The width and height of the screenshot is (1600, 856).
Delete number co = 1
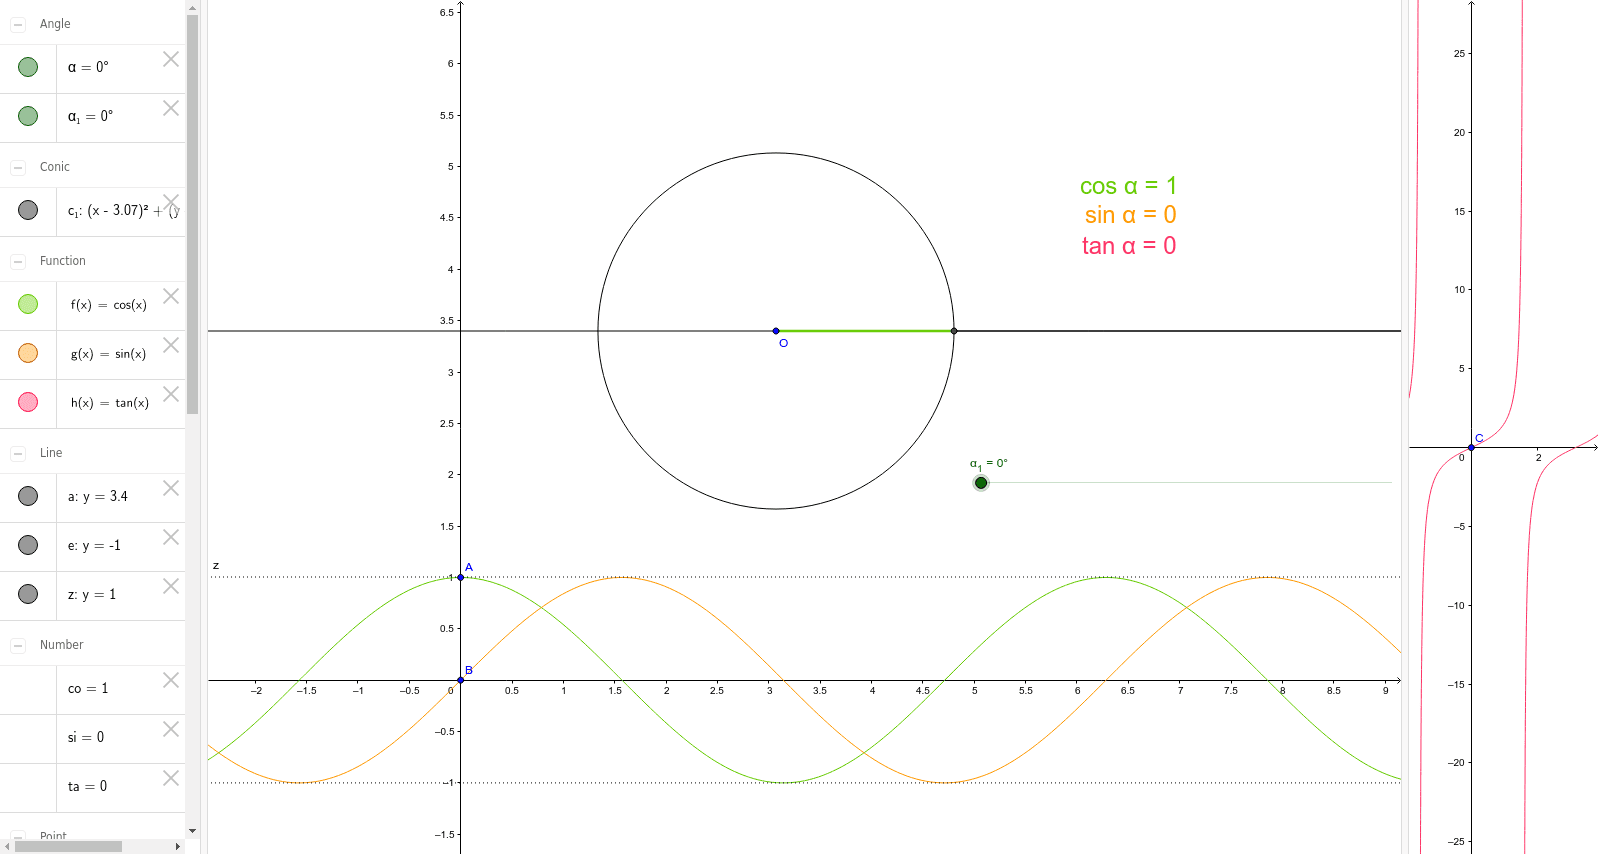[x=171, y=680]
